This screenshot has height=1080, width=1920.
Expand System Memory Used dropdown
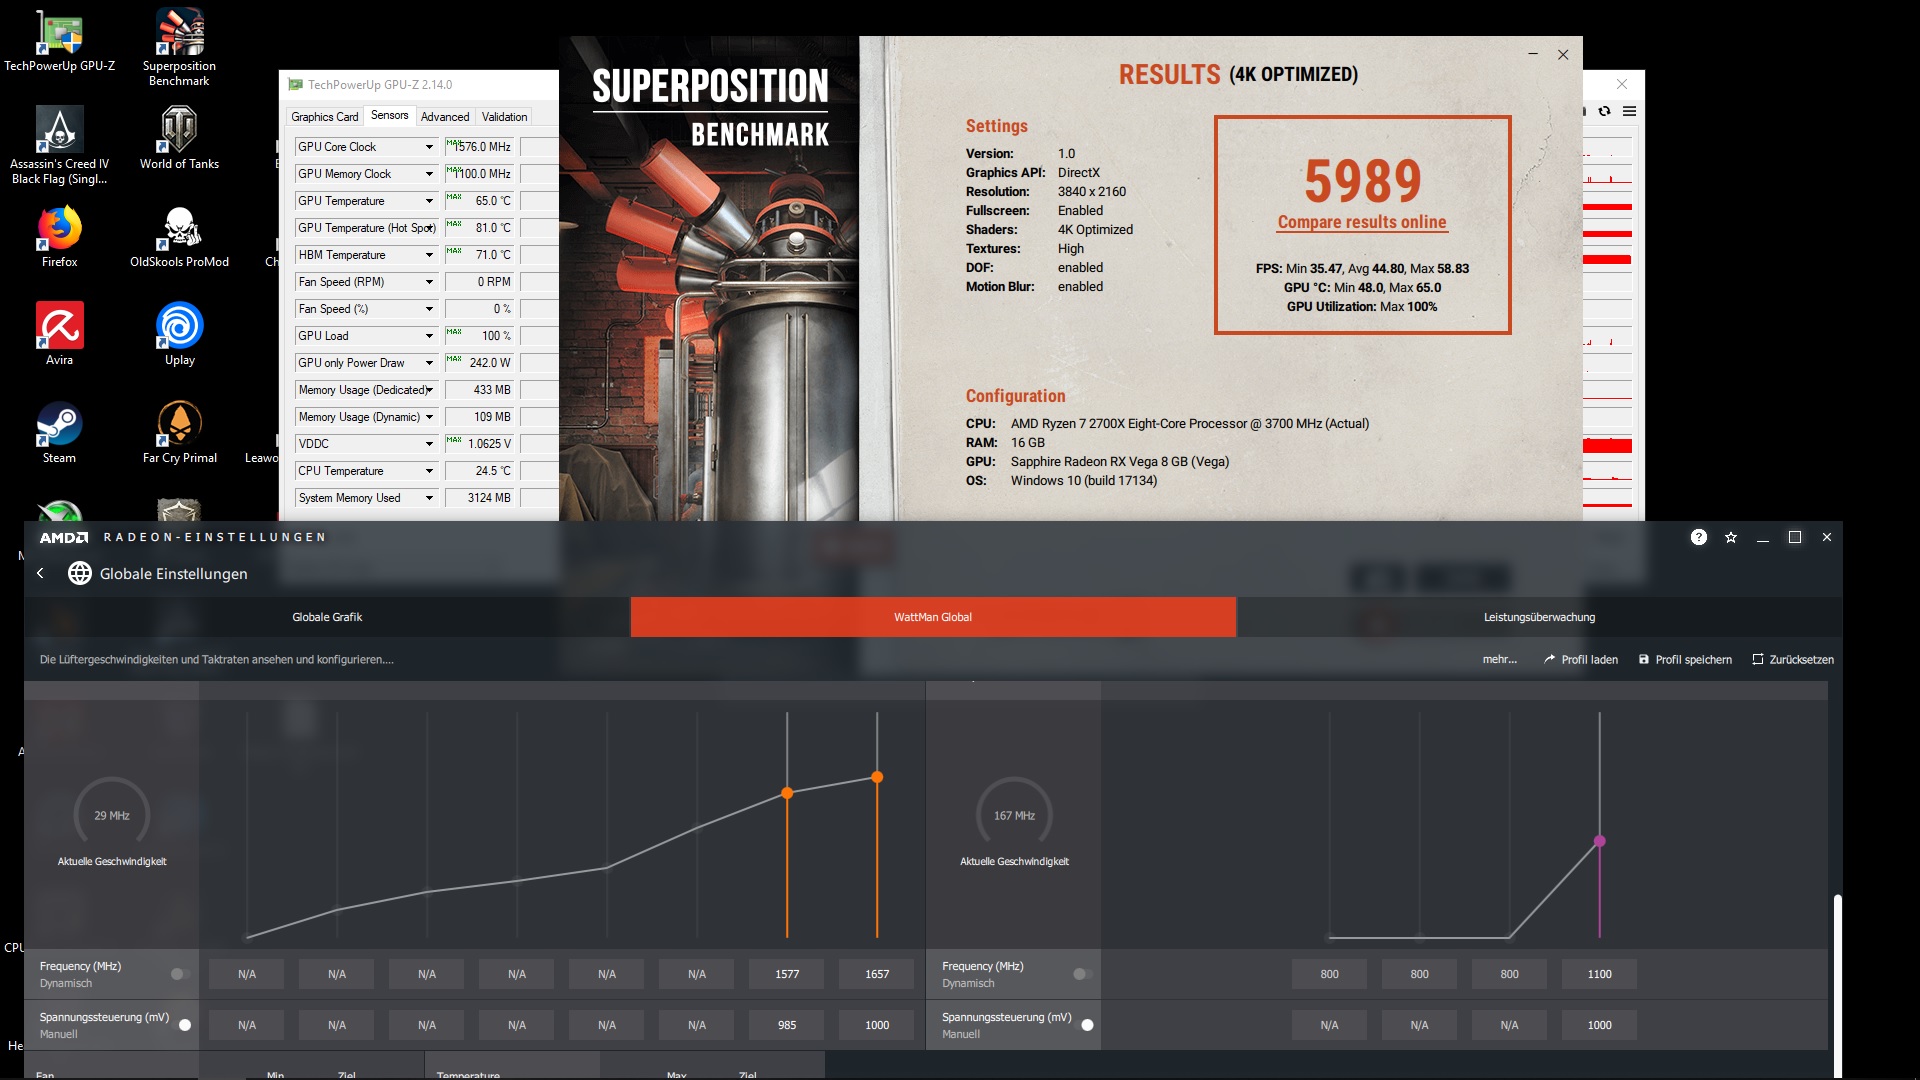tap(429, 498)
